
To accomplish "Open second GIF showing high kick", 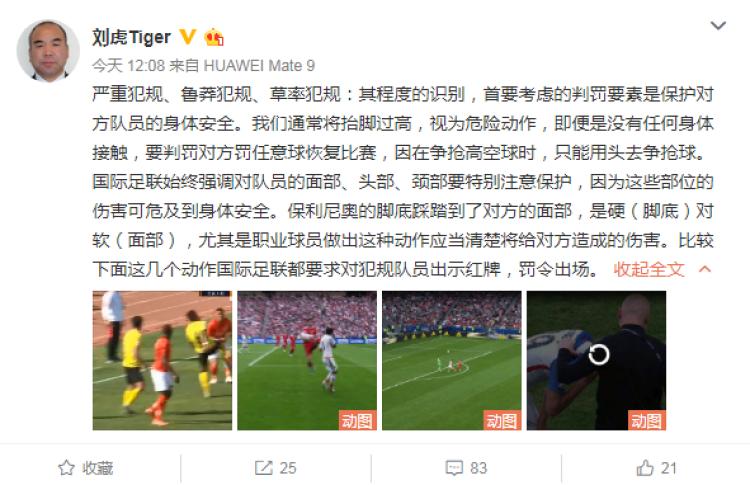I will pyautogui.click(x=307, y=360).
